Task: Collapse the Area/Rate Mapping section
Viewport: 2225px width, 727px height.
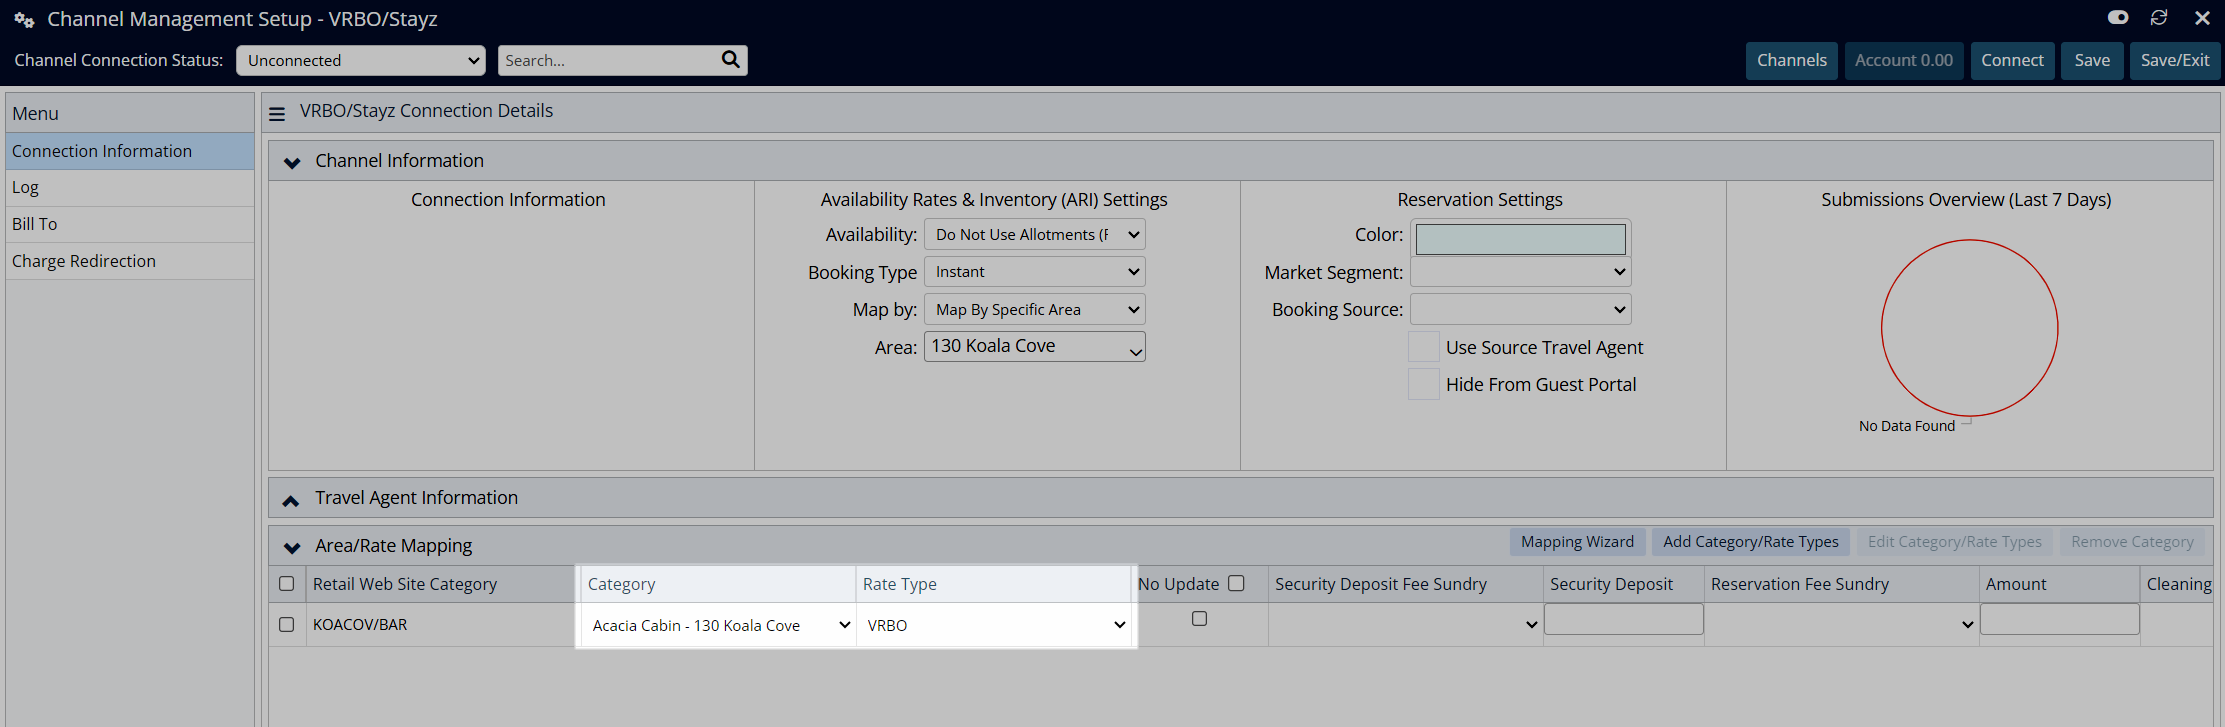Action: click(x=292, y=547)
